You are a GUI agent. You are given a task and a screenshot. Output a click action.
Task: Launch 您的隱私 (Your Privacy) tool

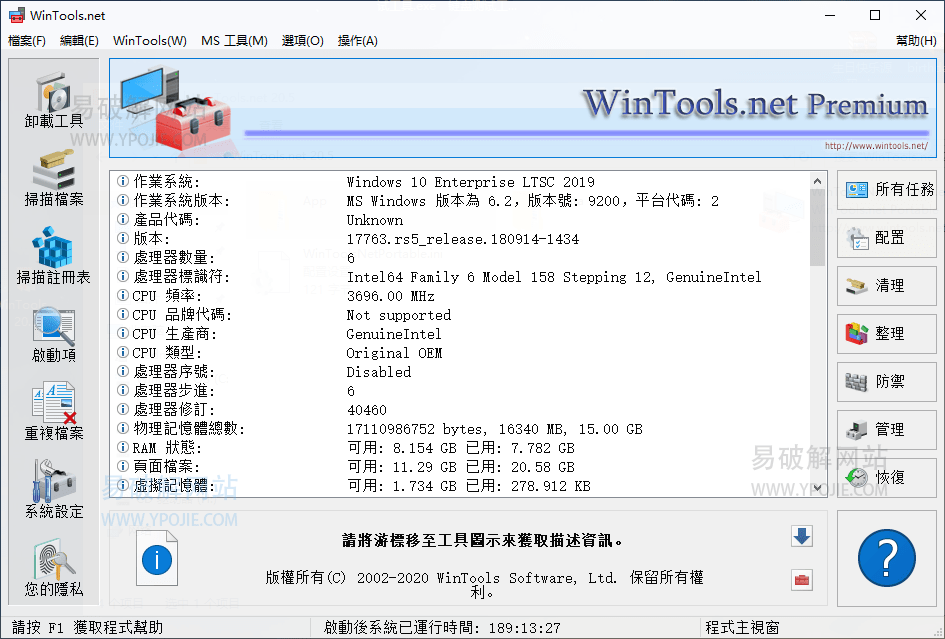[x=52, y=565]
